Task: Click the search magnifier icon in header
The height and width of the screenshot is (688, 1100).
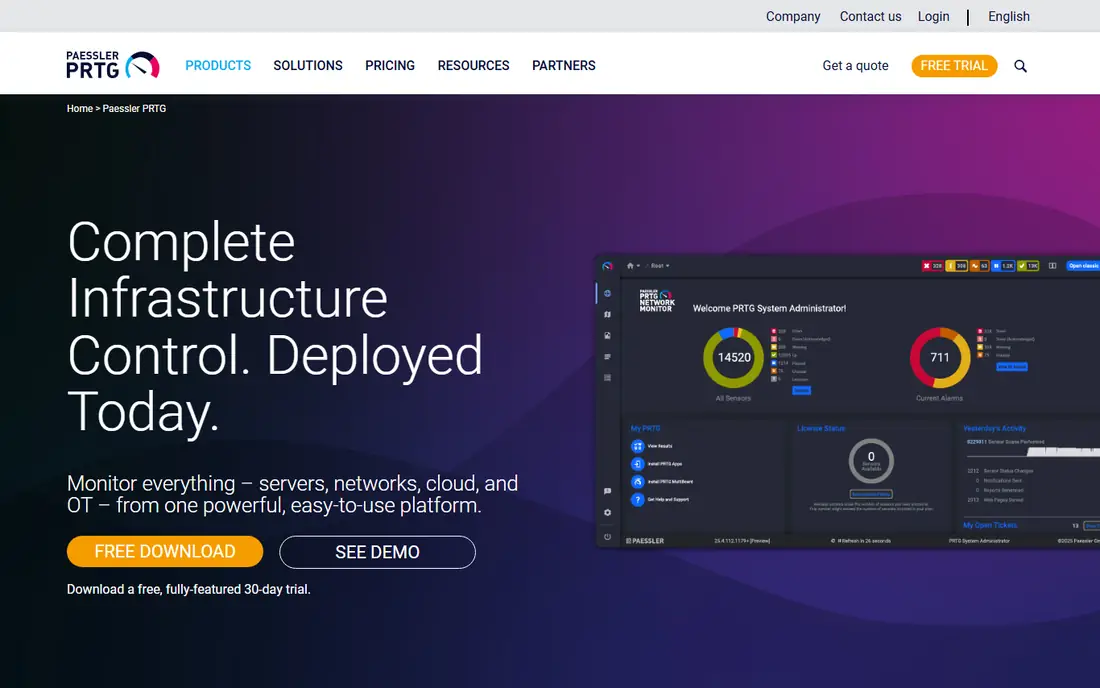Action: coord(1020,66)
